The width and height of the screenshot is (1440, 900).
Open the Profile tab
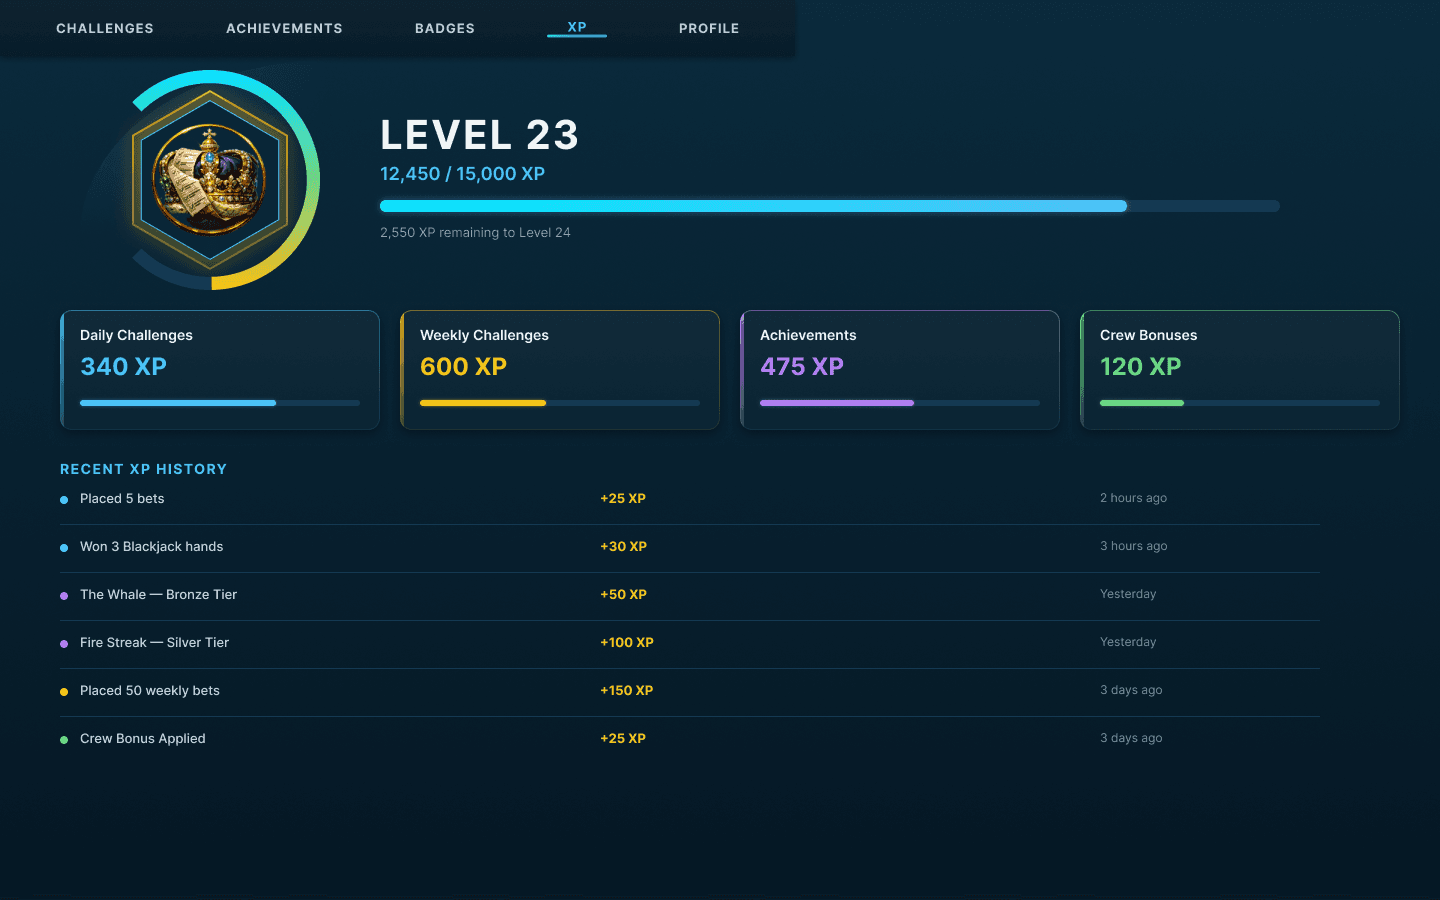(709, 28)
